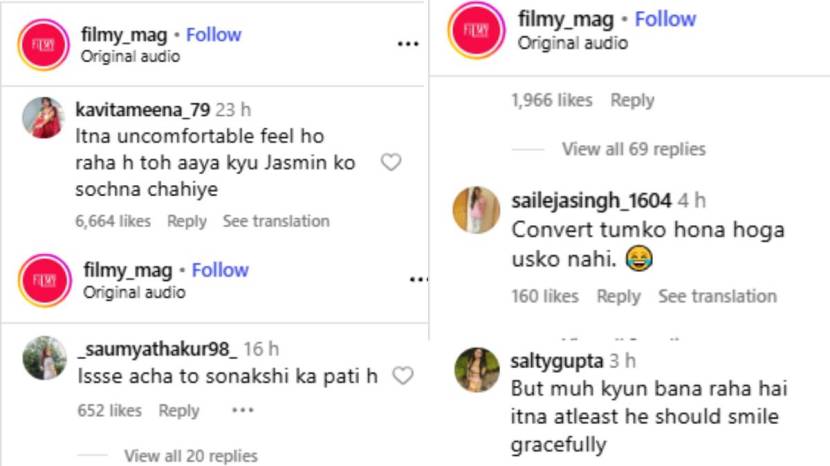Expand View all 20 replies
Image resolution: width=830 pixels, height=466 pixels.
pyautogui.click(x=190, y=456)
